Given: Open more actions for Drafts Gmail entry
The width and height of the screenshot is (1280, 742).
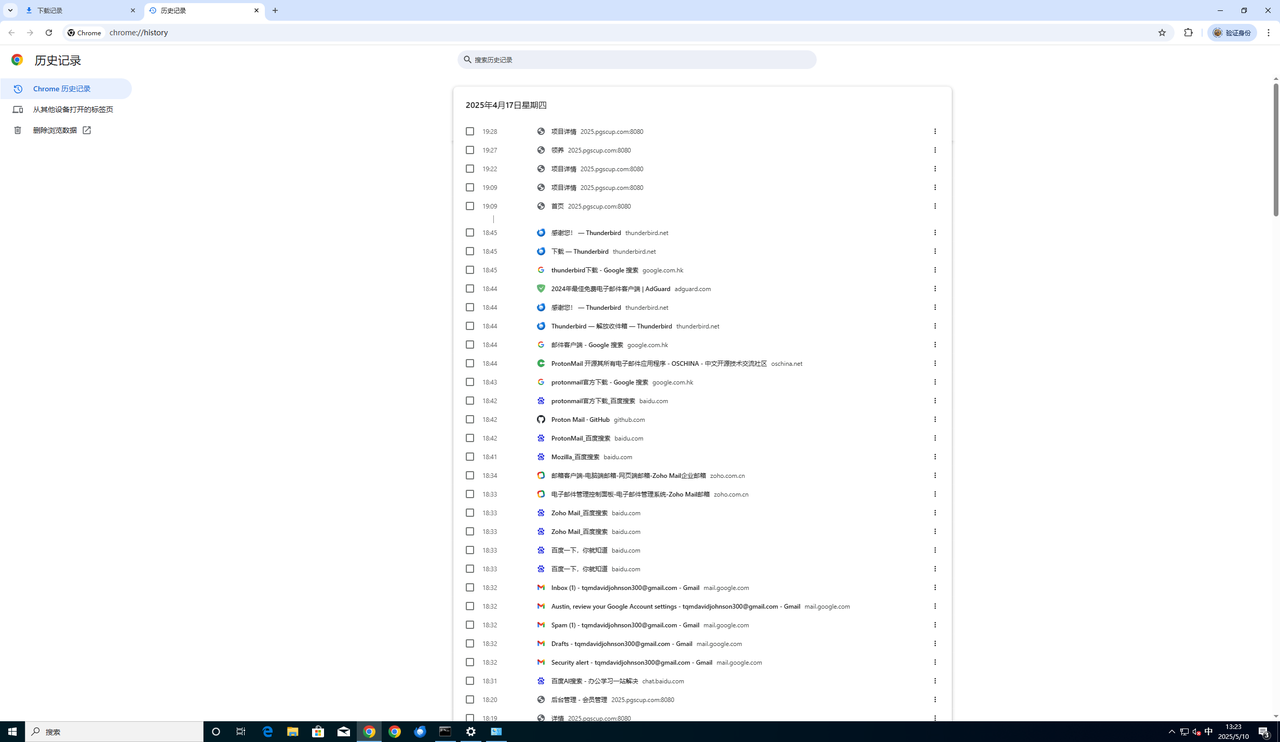Looking at the screenshot, I should tap(935, 644).
